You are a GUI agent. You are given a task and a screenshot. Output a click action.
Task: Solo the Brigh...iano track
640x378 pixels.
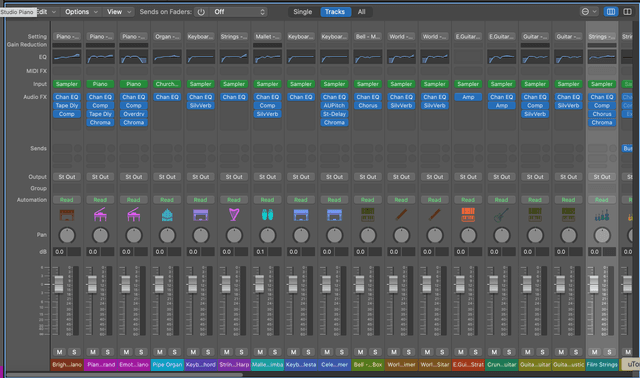pos(74,352)
